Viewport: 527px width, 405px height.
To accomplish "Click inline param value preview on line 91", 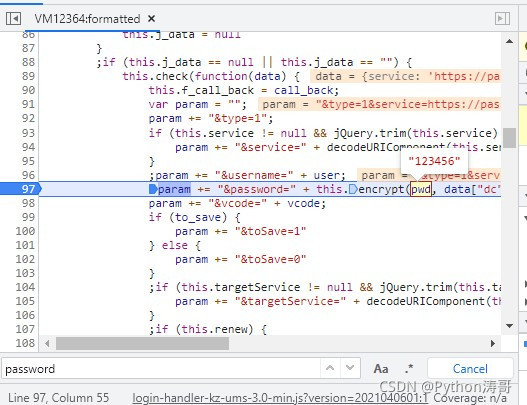I will point(379,105).
